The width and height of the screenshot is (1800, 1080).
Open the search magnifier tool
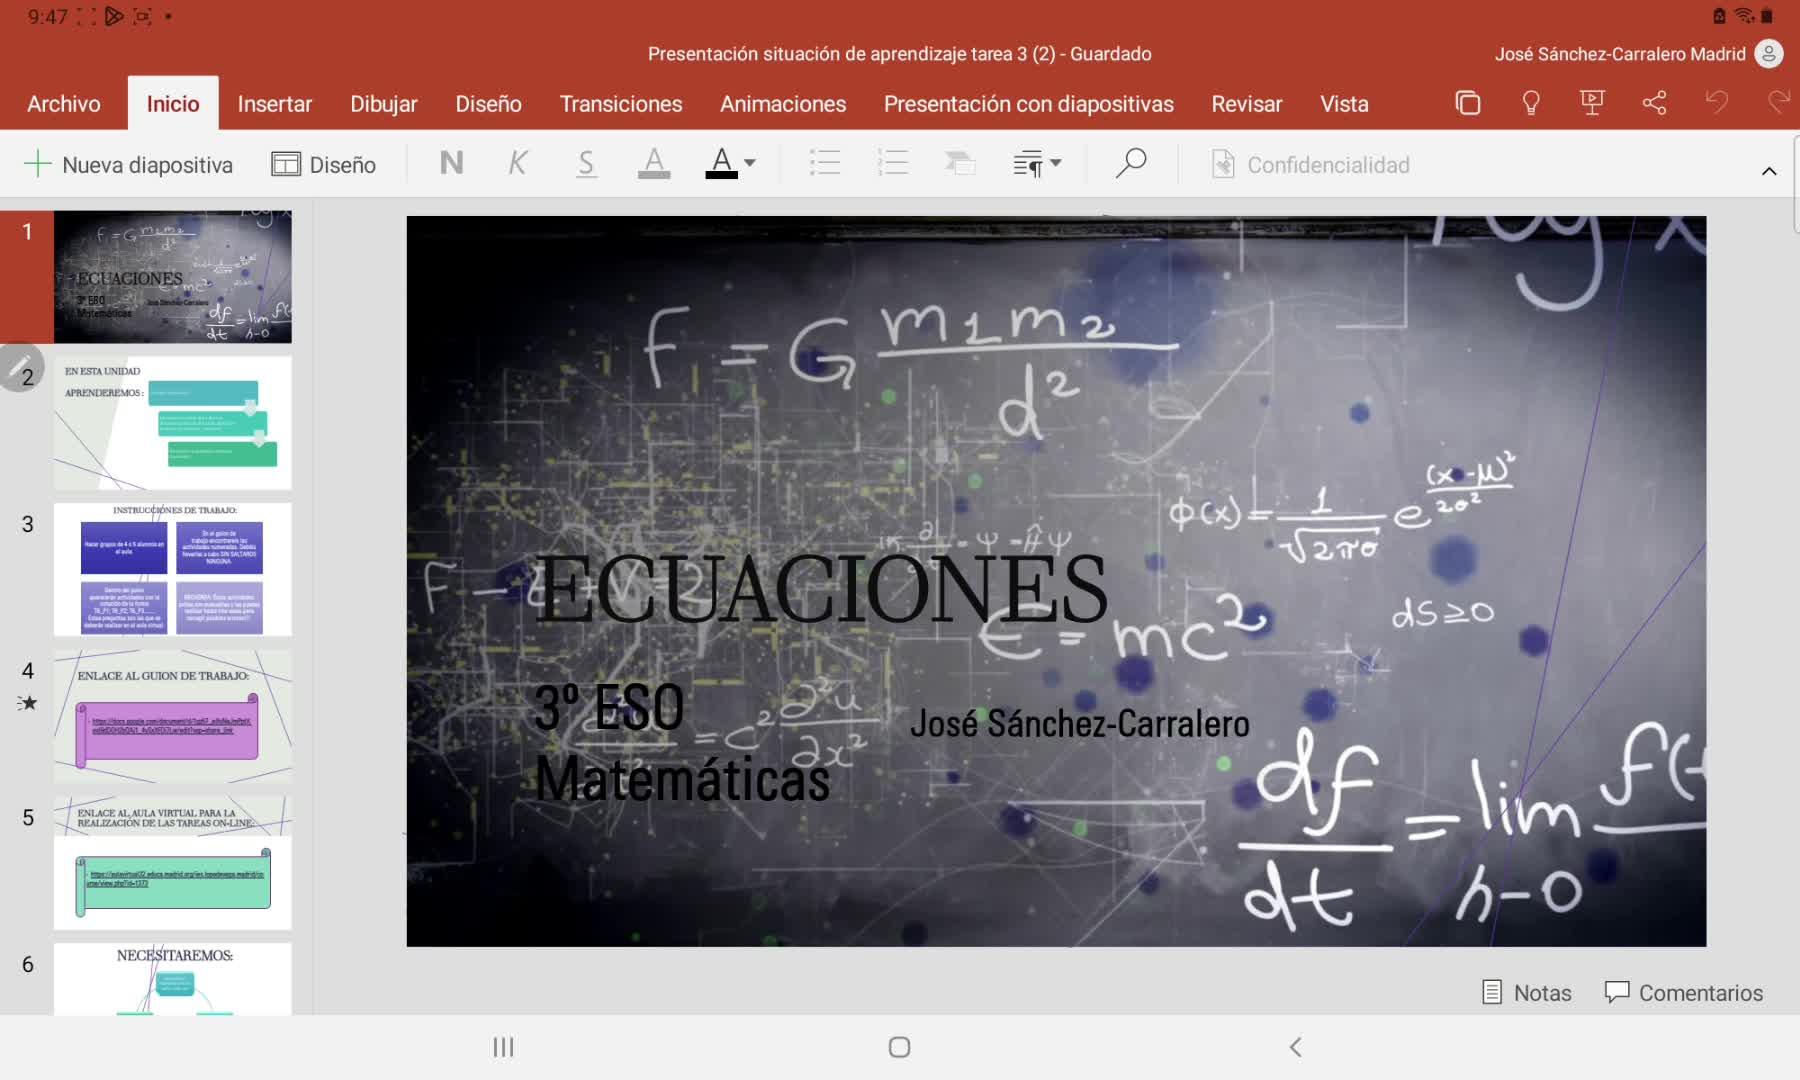click(1131, 163)
